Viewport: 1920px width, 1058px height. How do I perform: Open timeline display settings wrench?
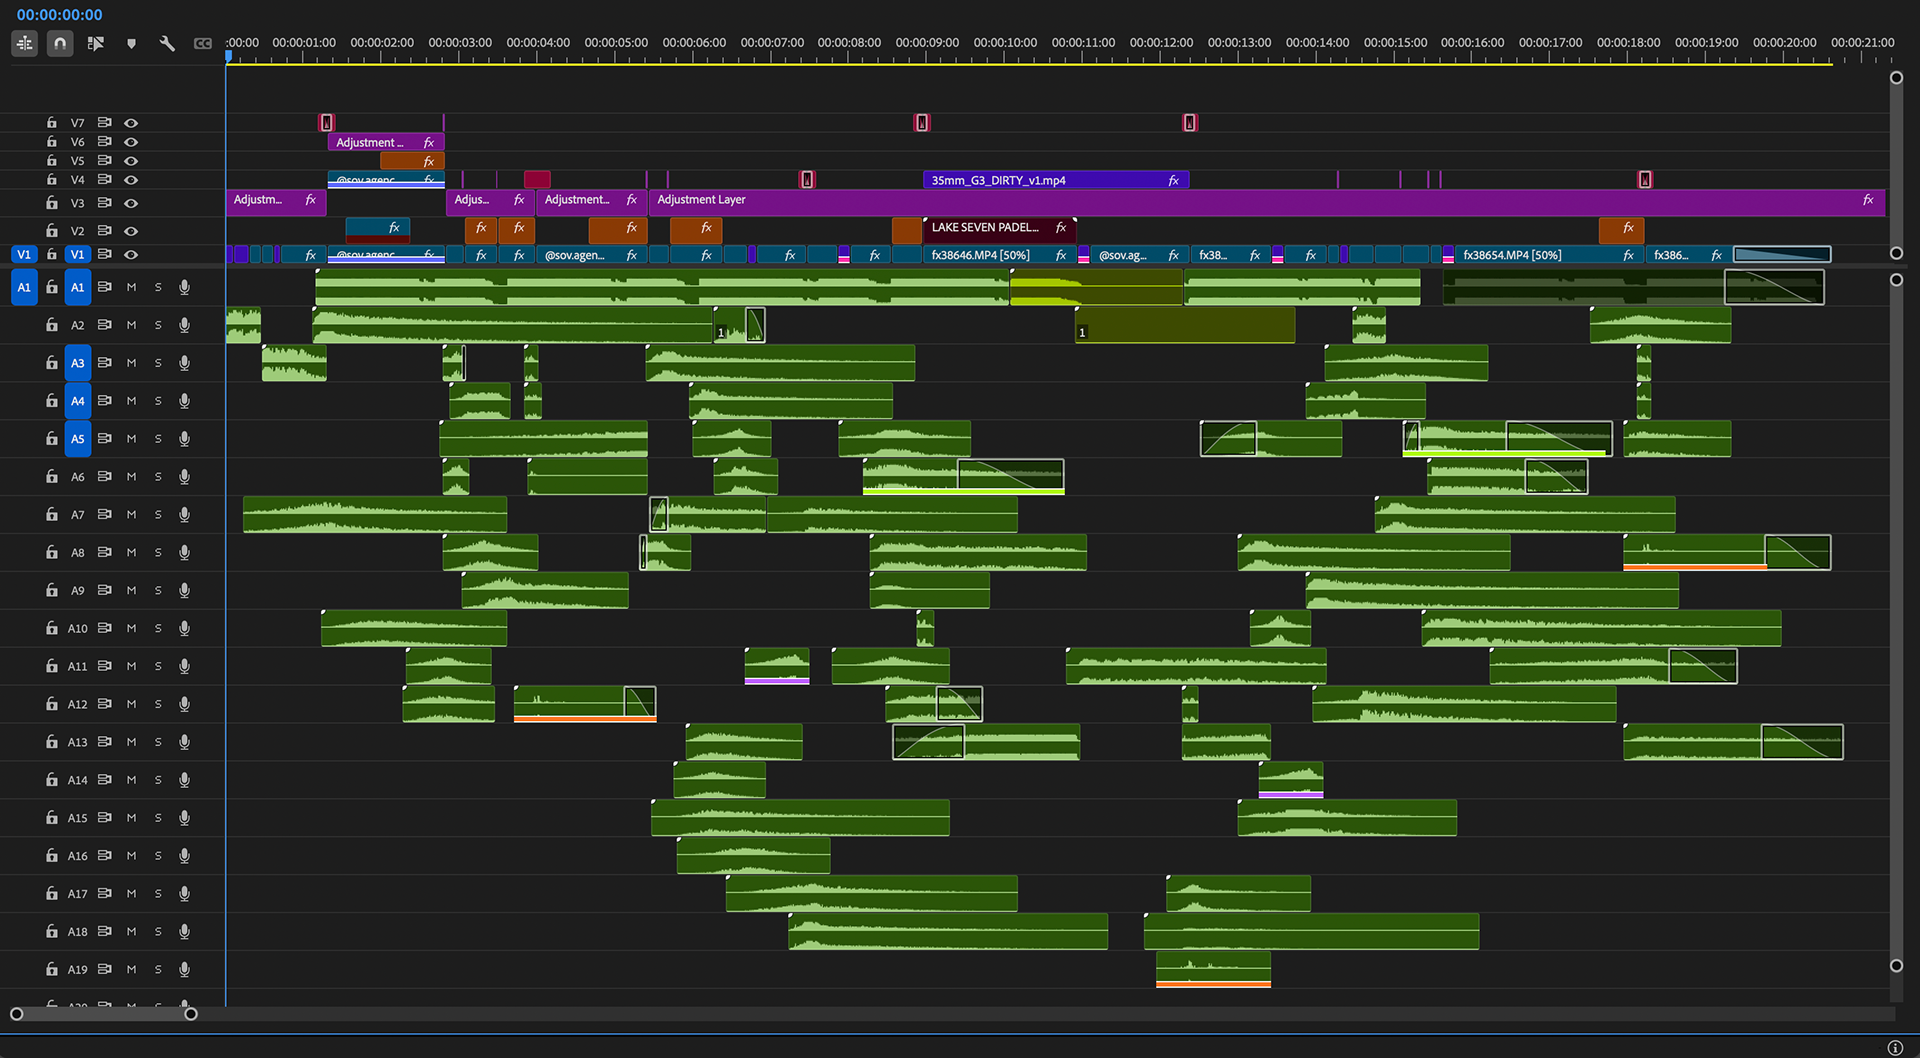click(167, 43)
